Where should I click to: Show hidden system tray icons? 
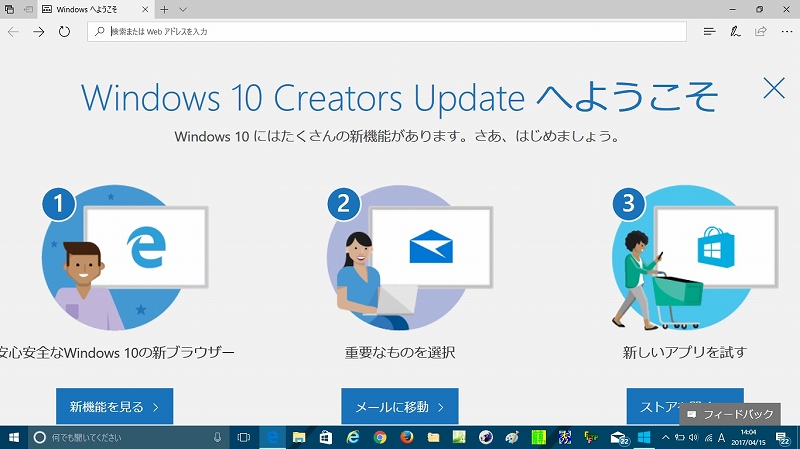665,437
